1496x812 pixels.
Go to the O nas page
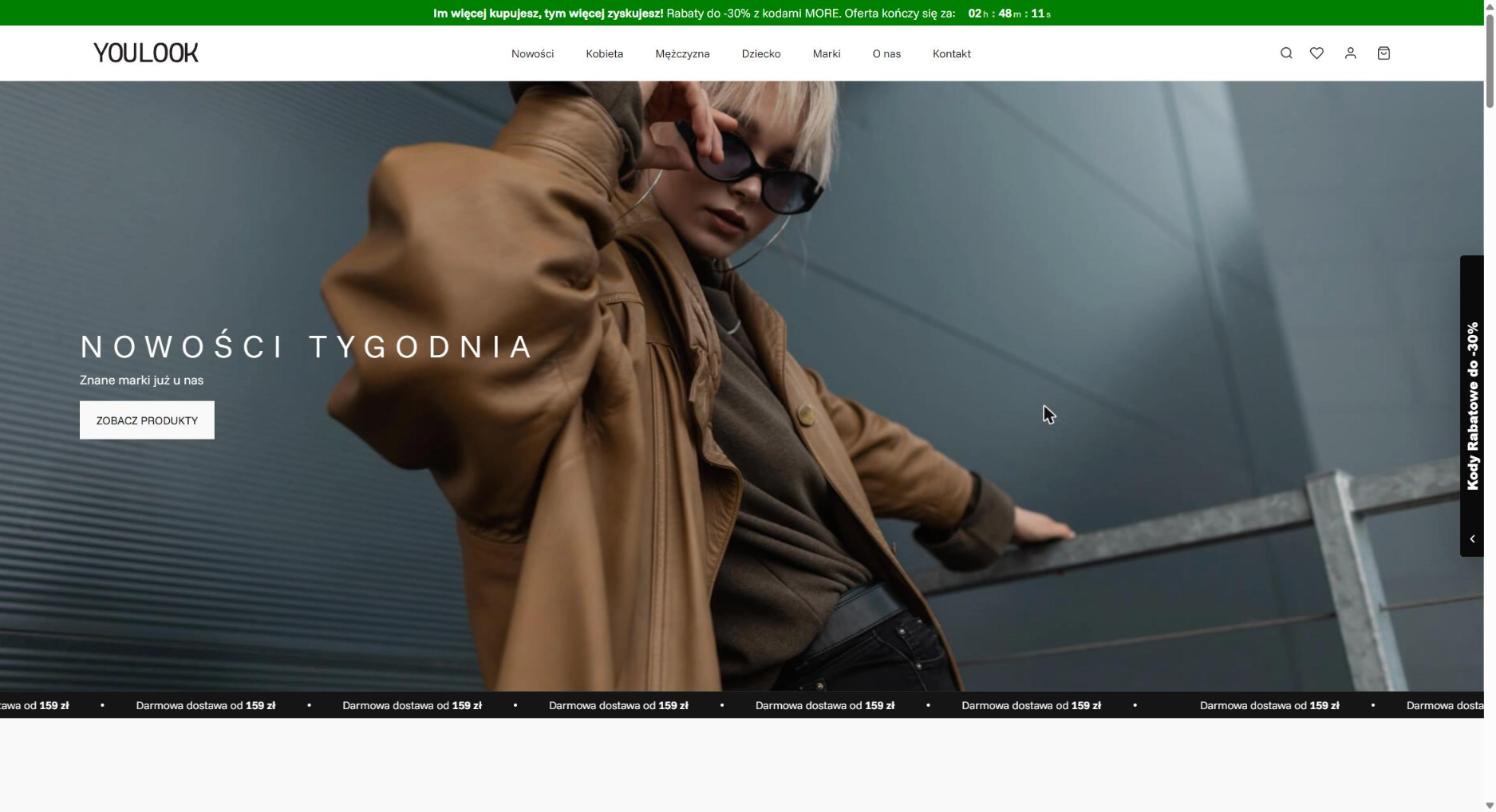click(x=886, y=54)
